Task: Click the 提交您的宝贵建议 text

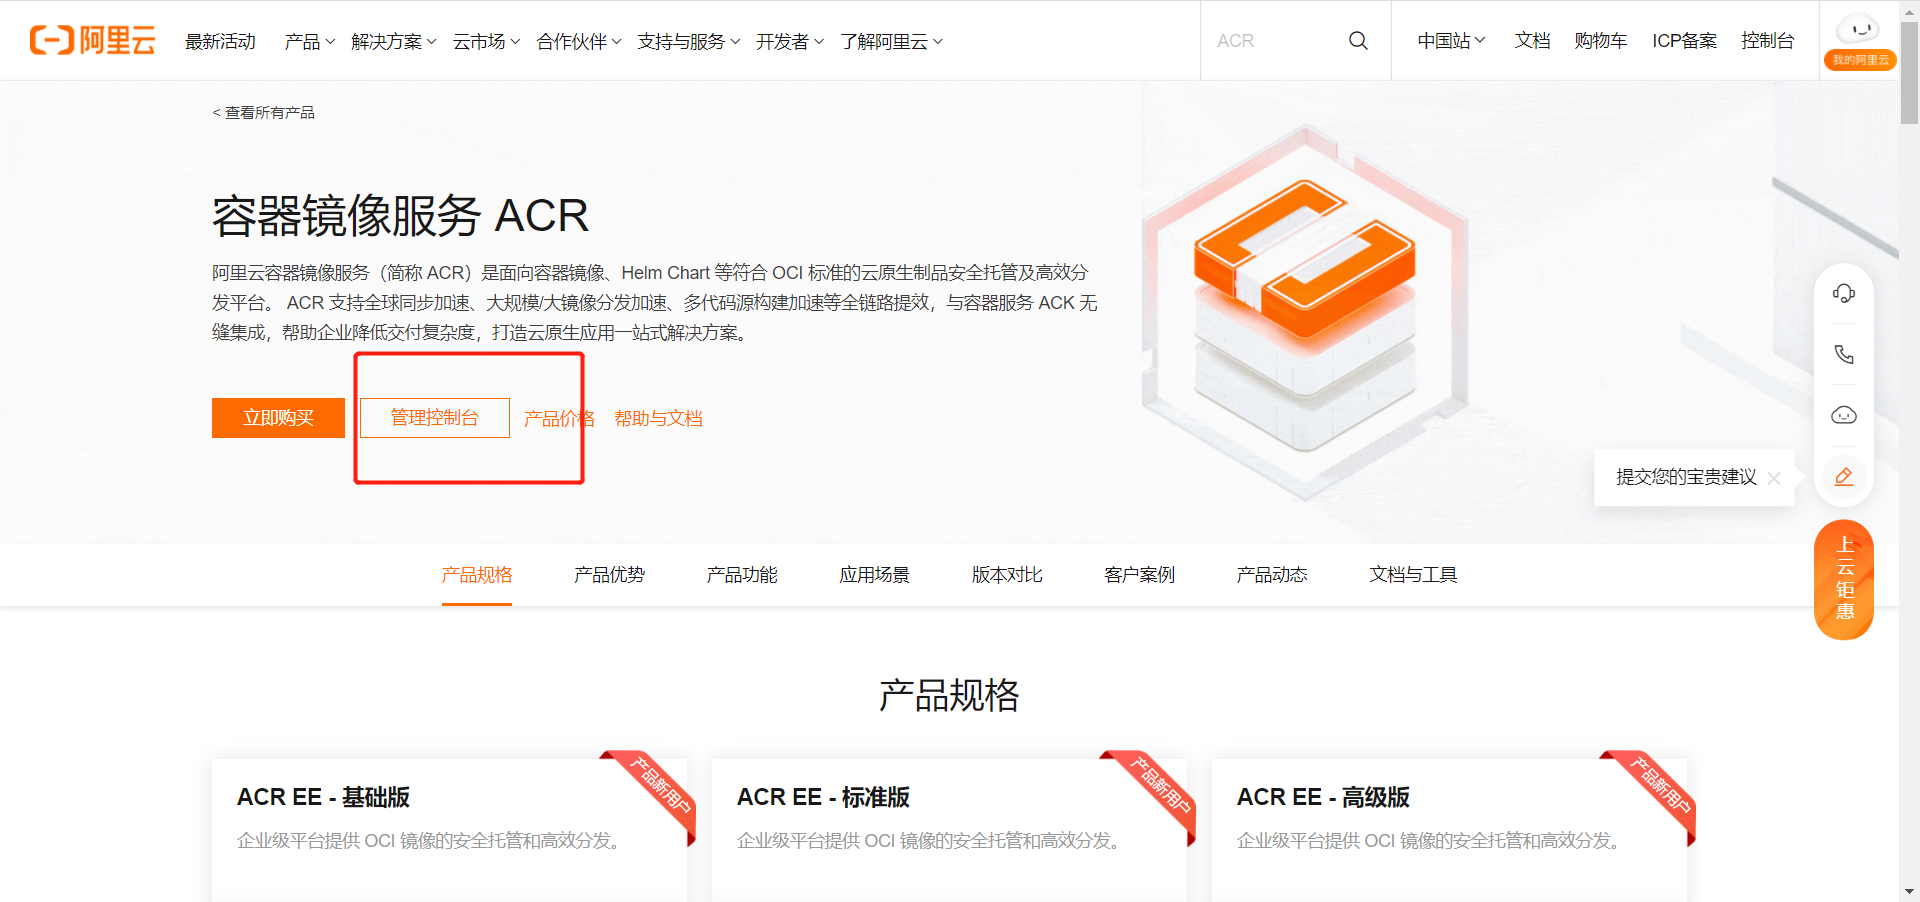Action: [x=1686, y=478]
